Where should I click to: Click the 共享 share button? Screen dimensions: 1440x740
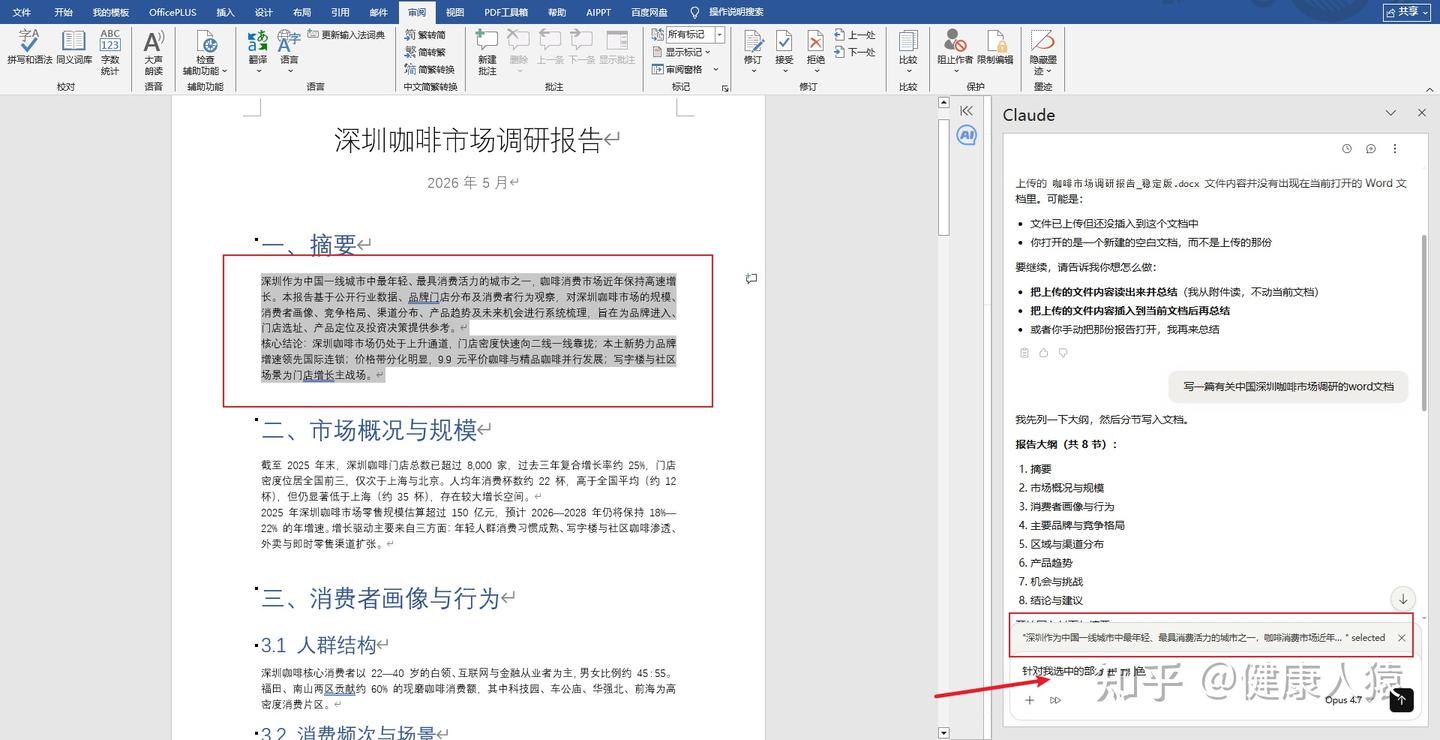pos(1407,12)
